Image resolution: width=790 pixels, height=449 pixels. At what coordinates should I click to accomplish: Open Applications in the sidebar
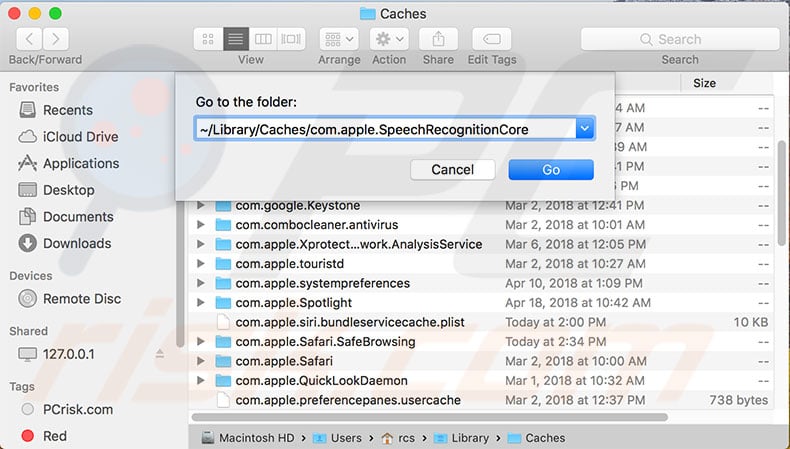coord(81,163)
